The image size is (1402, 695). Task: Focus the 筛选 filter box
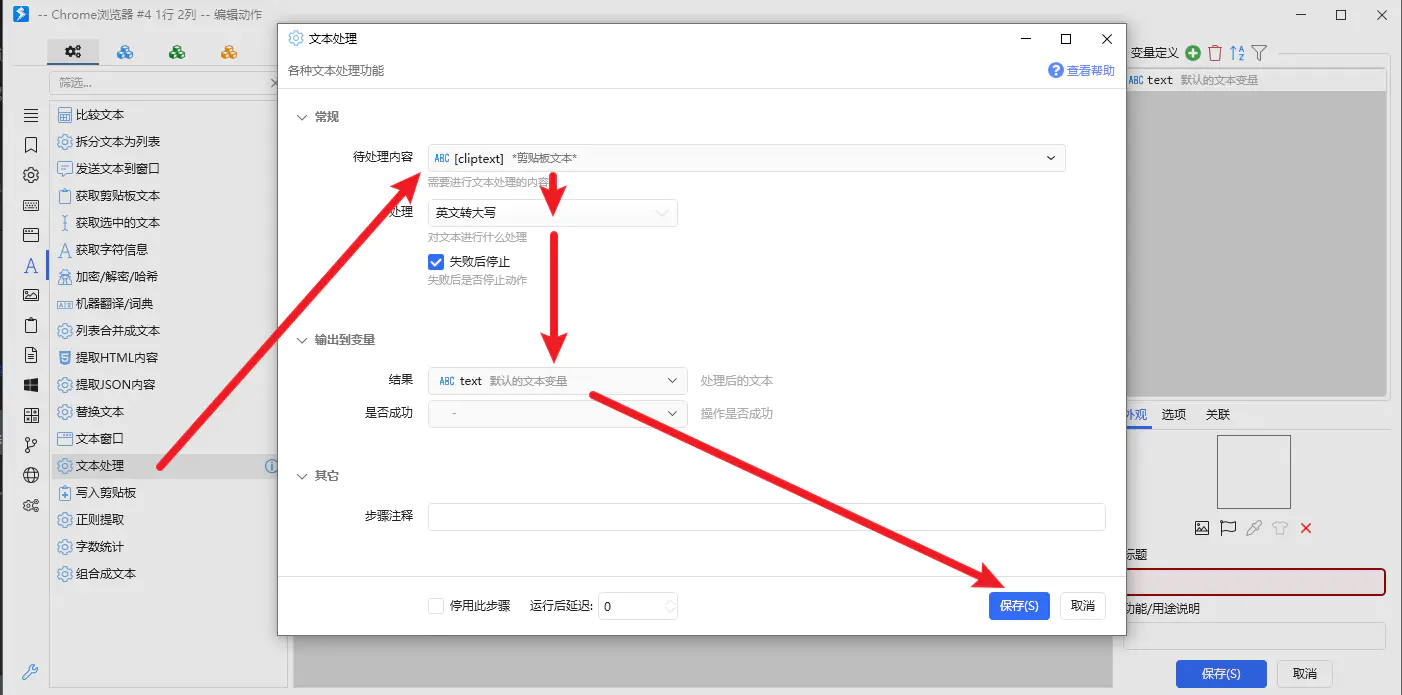pyautogui.click(x=163, y=83)
